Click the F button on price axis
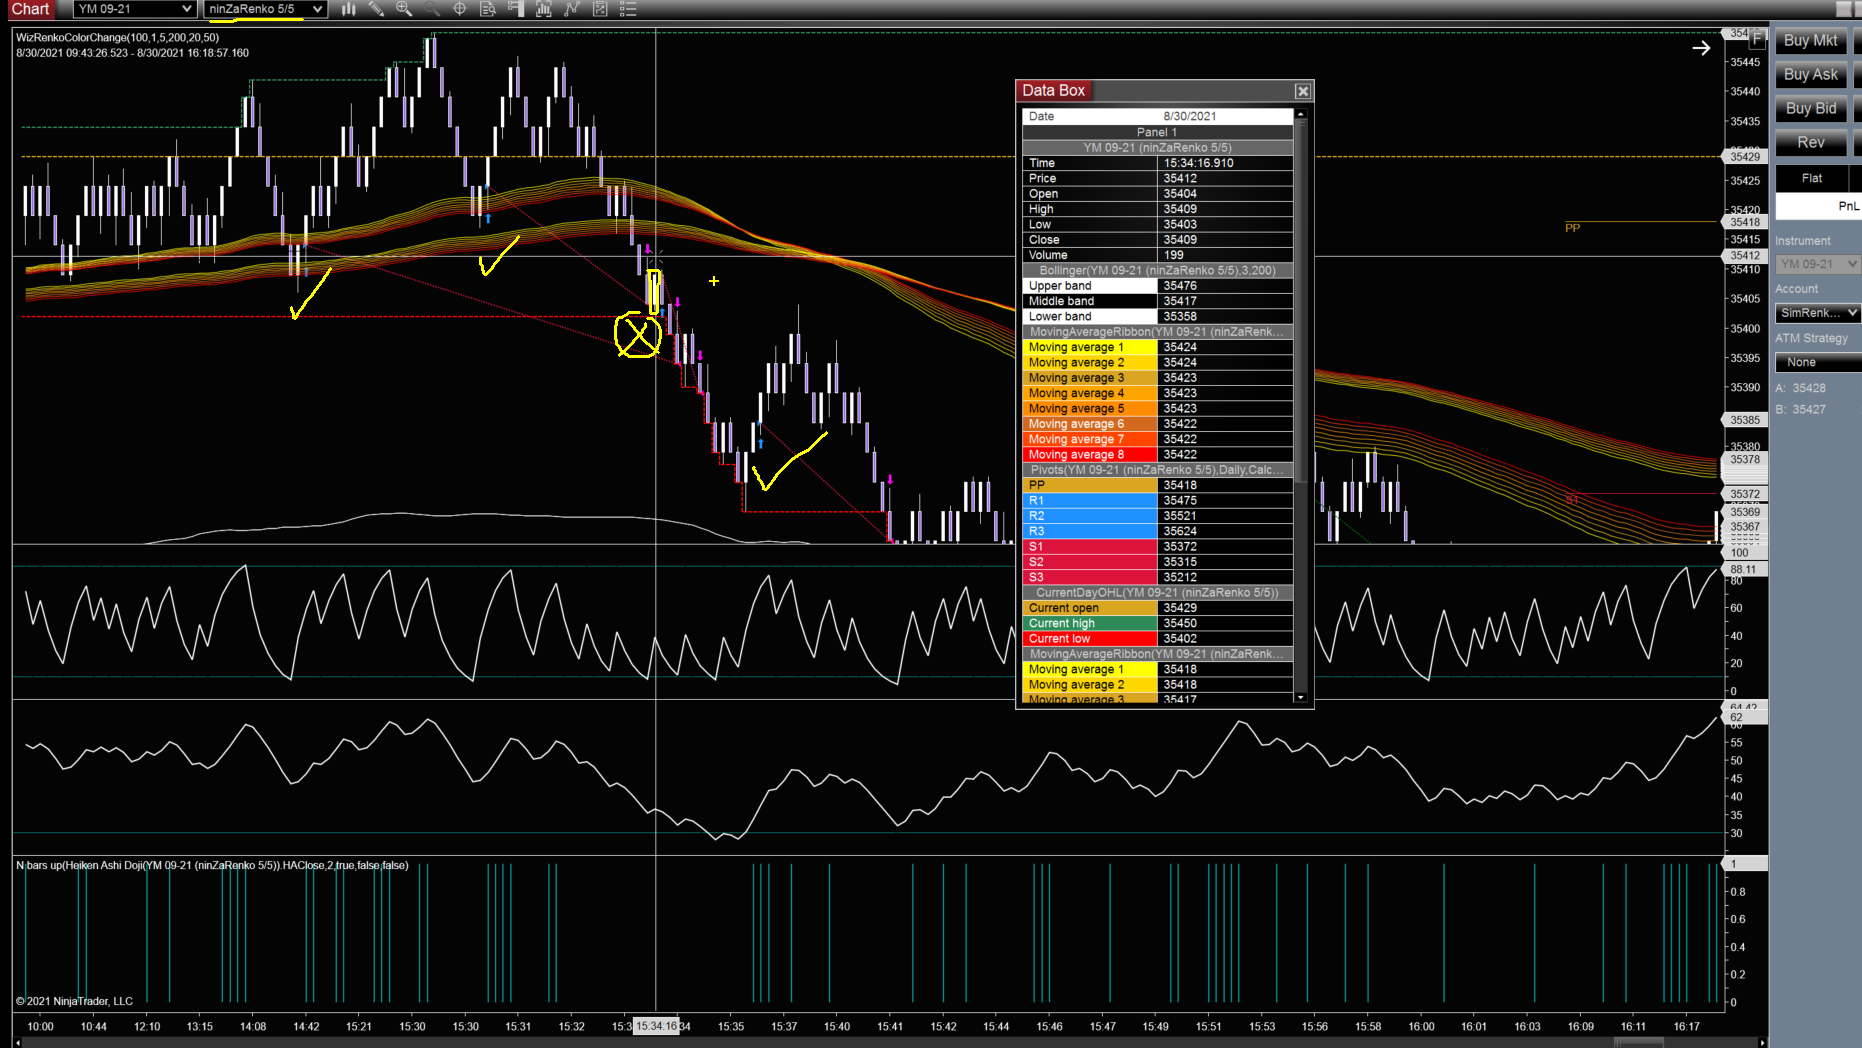The image size is (1862, 1048). (x=1757, y=38)
